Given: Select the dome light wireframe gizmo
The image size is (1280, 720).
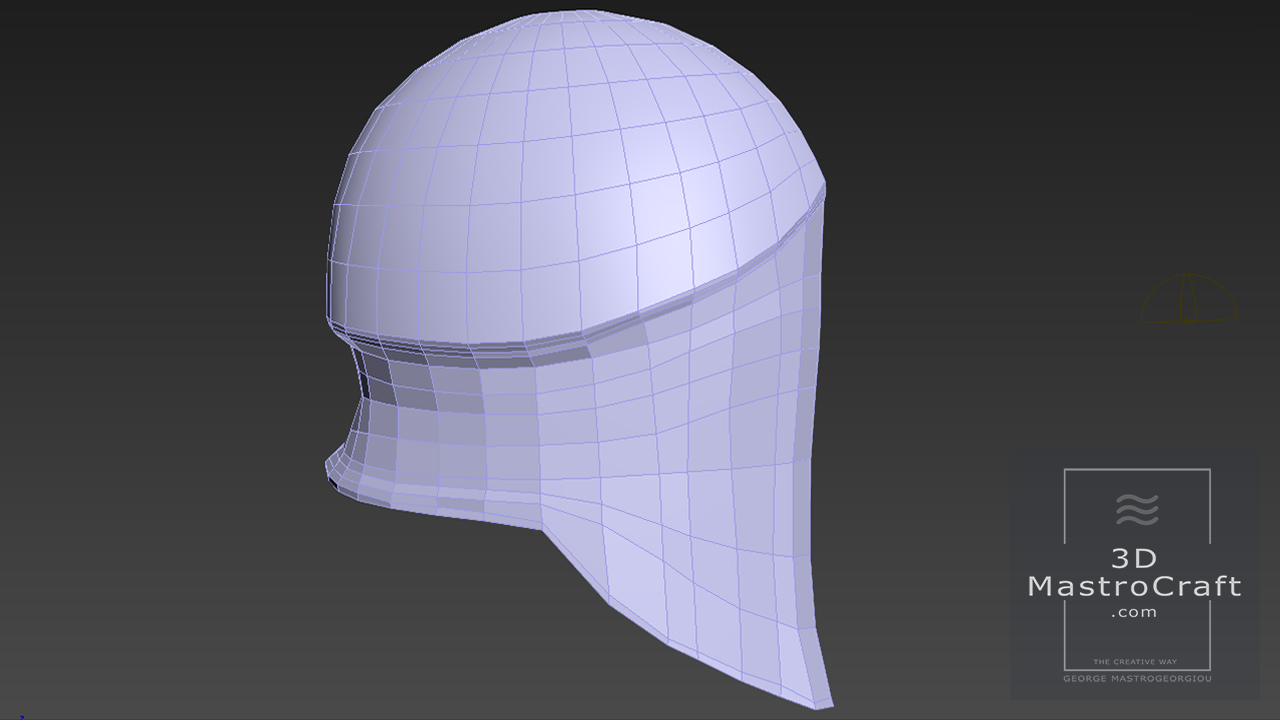Looking at the screenshot, I should pos(1189,300).
